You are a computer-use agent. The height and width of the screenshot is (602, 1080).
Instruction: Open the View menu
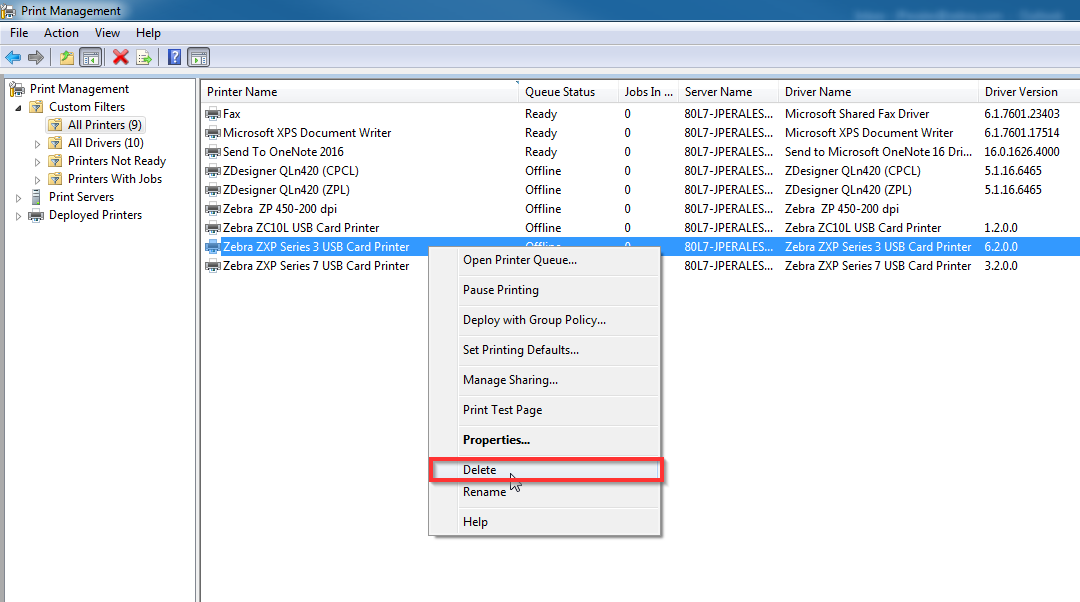point(107,33)
